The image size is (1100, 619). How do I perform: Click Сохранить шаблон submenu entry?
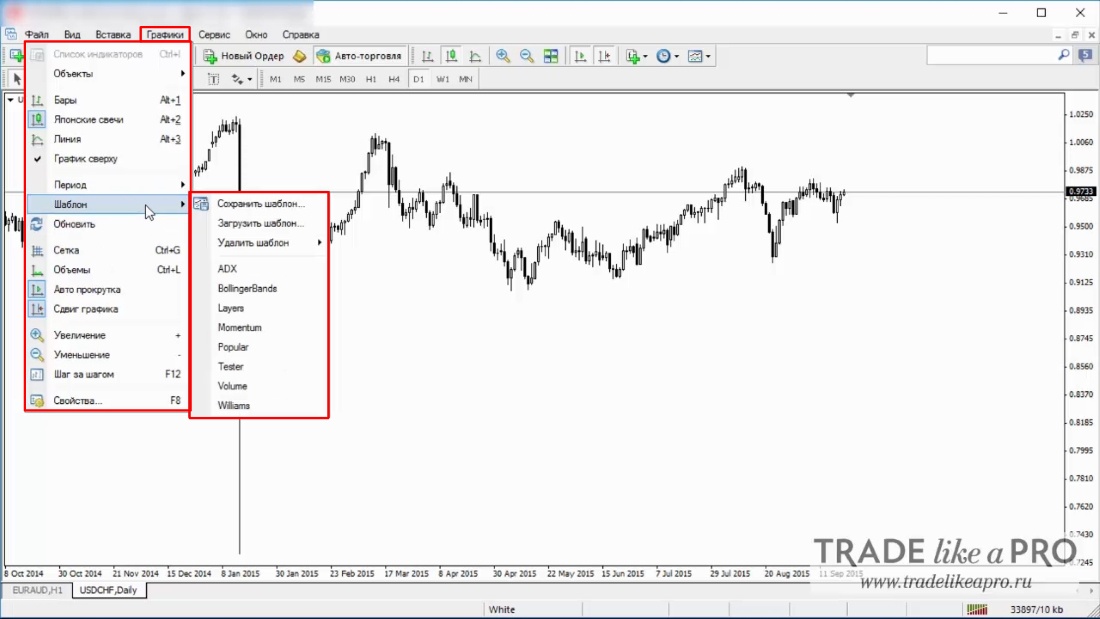click(x=259, y=204)
